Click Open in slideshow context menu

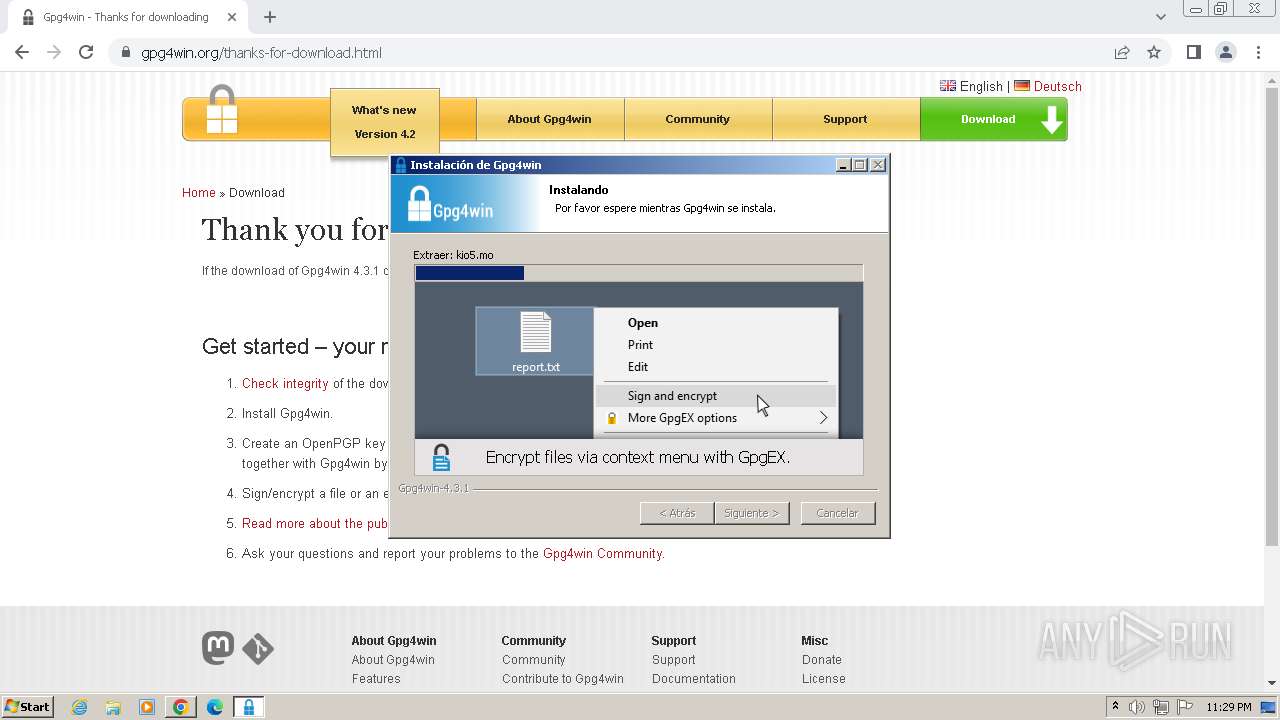(x=643, y=323)
